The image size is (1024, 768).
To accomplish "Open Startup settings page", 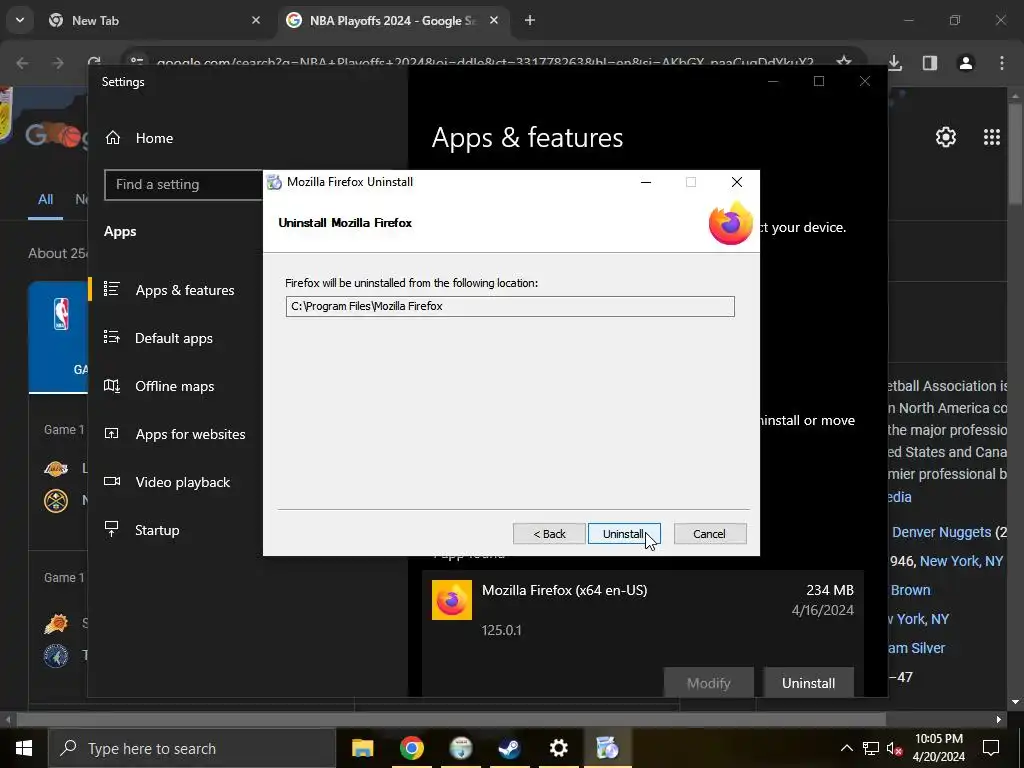I will pyautogui.click(x=157, y=530).
